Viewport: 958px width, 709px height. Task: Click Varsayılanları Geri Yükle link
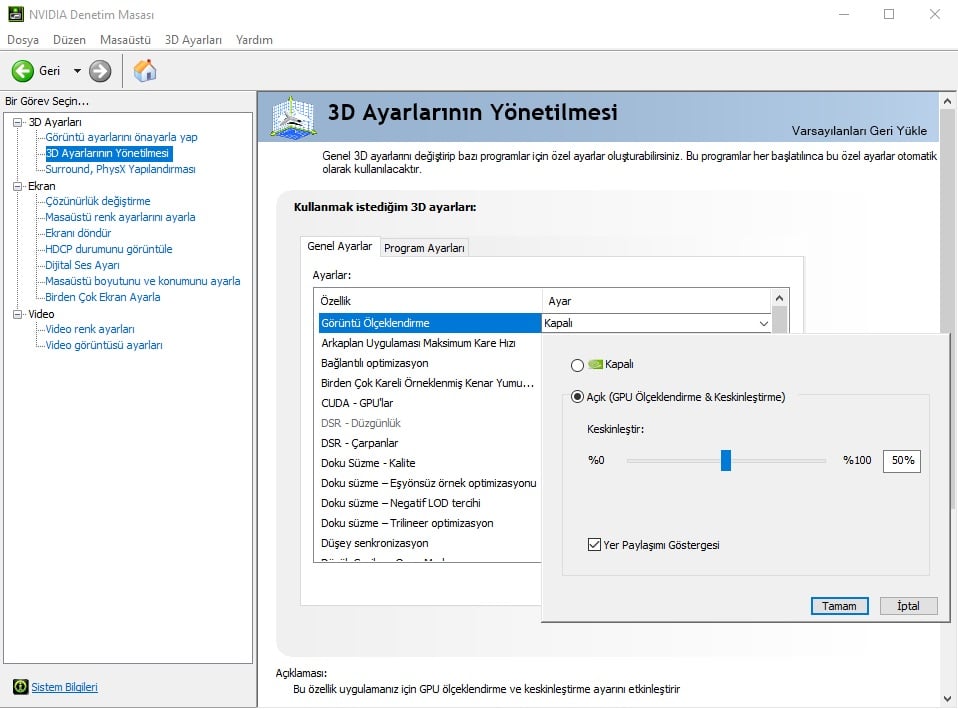point(859,131)
